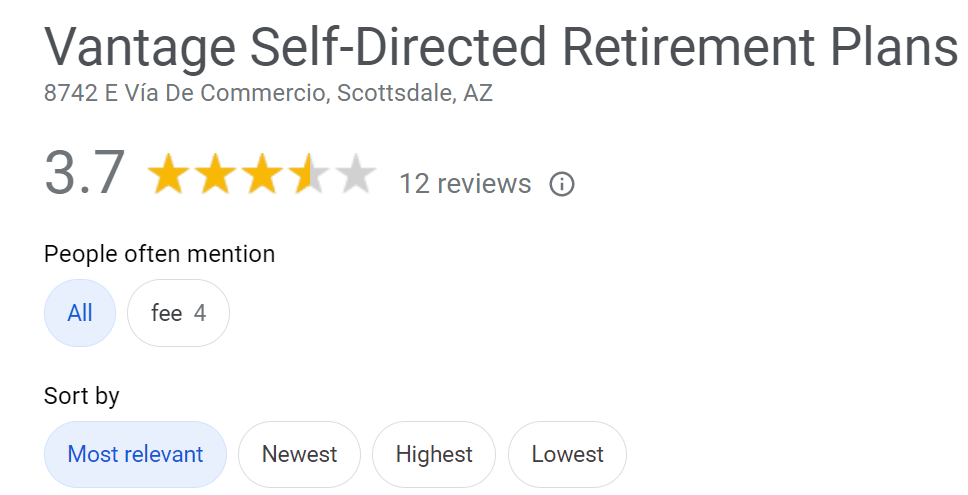The height and width of the screenshot is (495, 968).
Task: Click the third gold rating star
Action: 262,174
